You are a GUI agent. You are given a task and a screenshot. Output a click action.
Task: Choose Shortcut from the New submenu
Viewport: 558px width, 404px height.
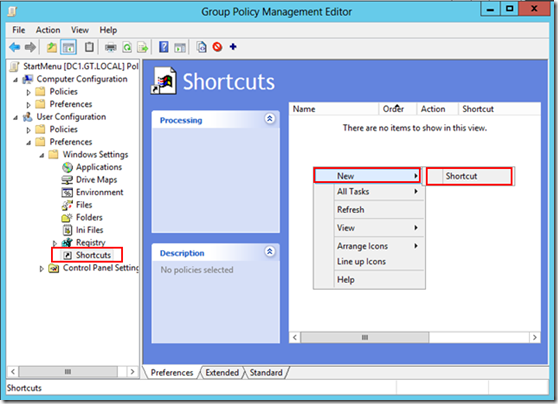tap(469, 176)
